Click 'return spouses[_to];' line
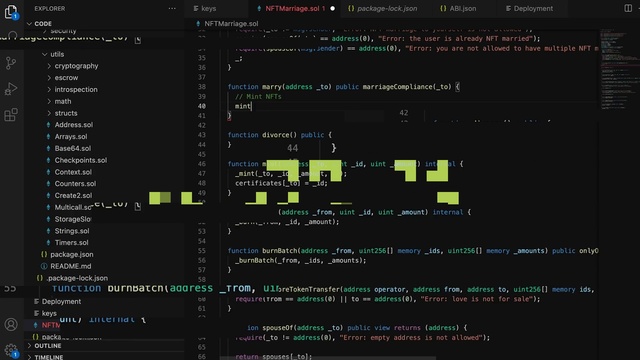This screenshot has height=360, width=640. coord(273,357)
